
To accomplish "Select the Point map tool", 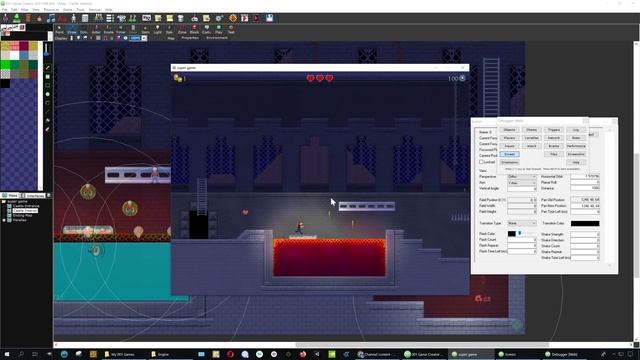I will [60, 29].
